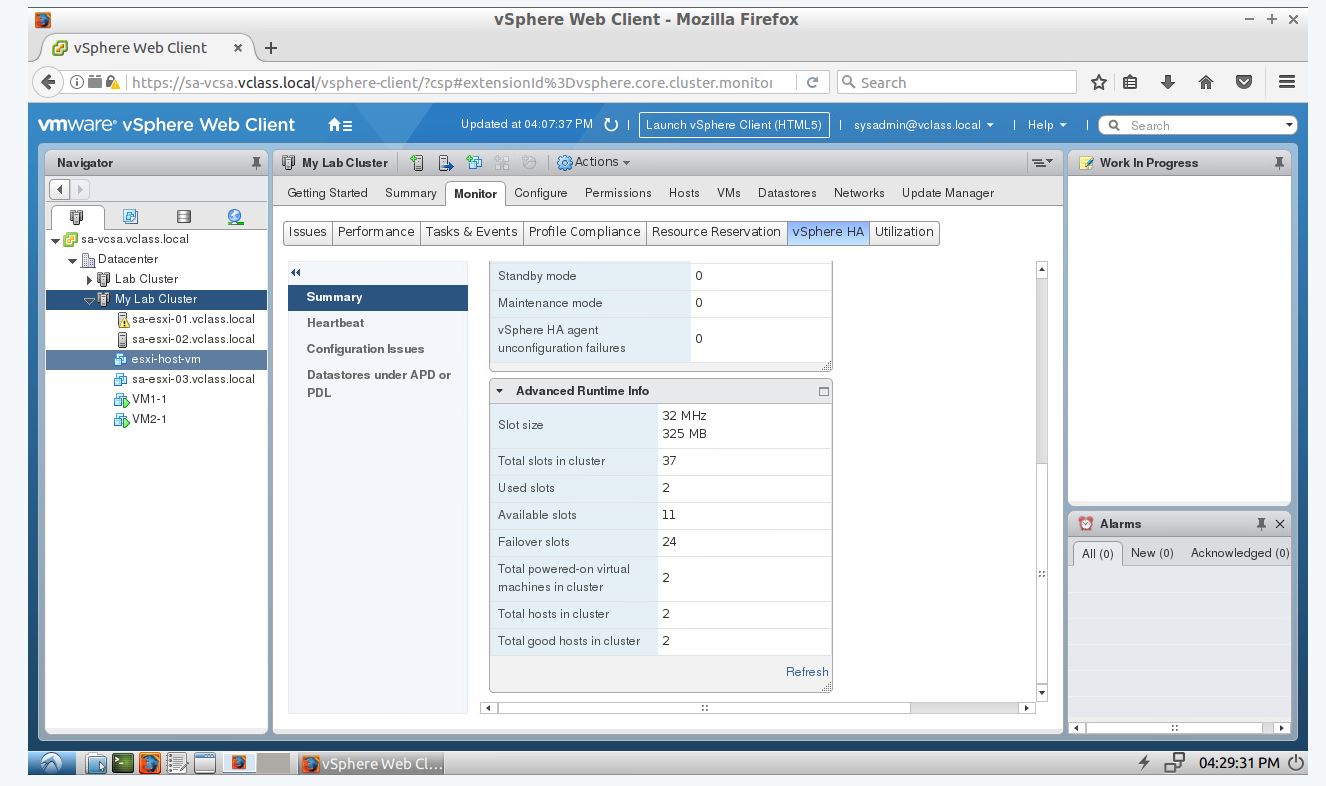Click the Add Host toolbar icon
The height and width of the screenshot is (786, 1326).
pyautogui.click(x=417, y=163)
